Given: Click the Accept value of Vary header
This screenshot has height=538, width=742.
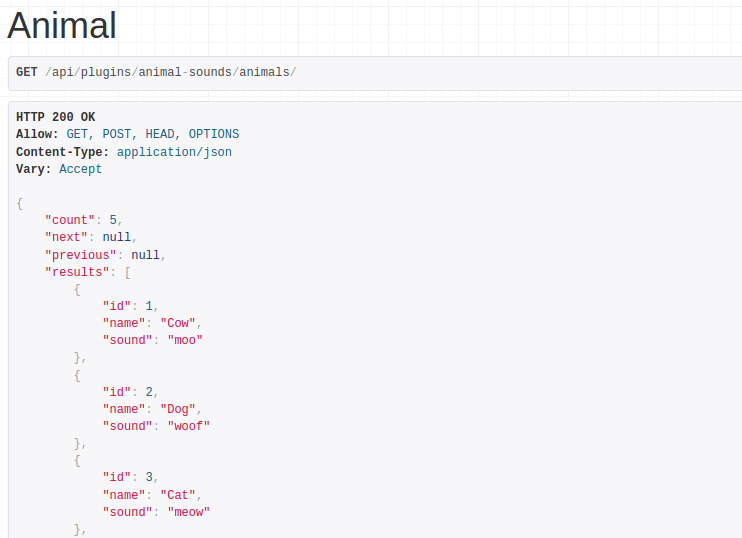Looking at the screenshot, I should (x=80, y=169).
